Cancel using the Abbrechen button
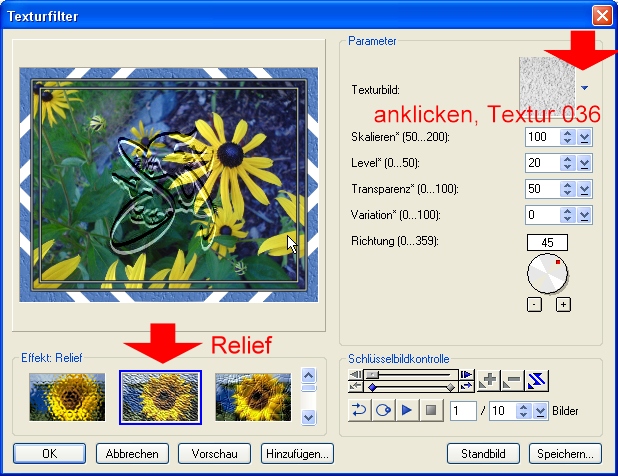The width and height of the screenshot is (618, 476). click(132, 454)
